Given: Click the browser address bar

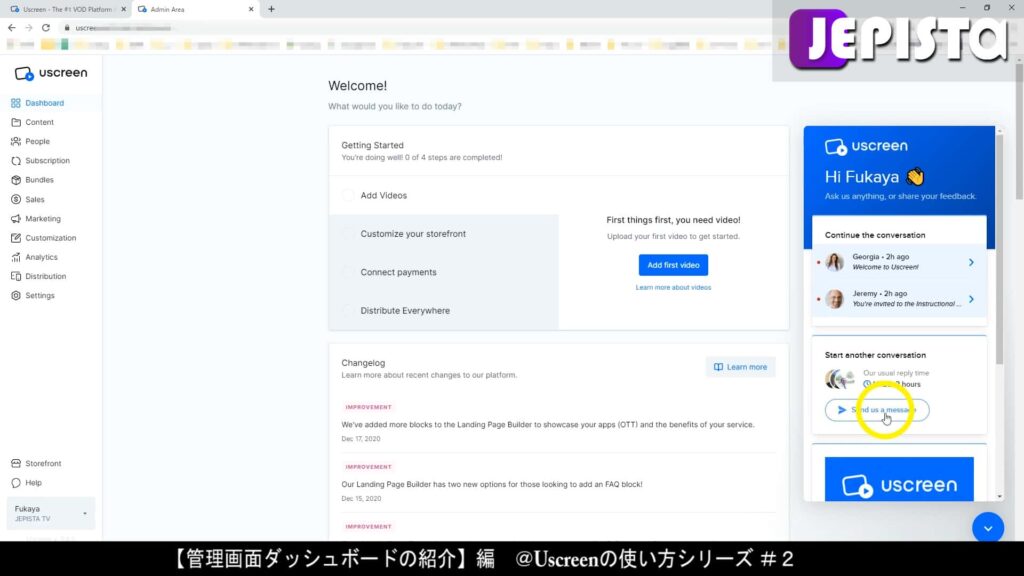Looking at the screenshot, I should 418,28.
